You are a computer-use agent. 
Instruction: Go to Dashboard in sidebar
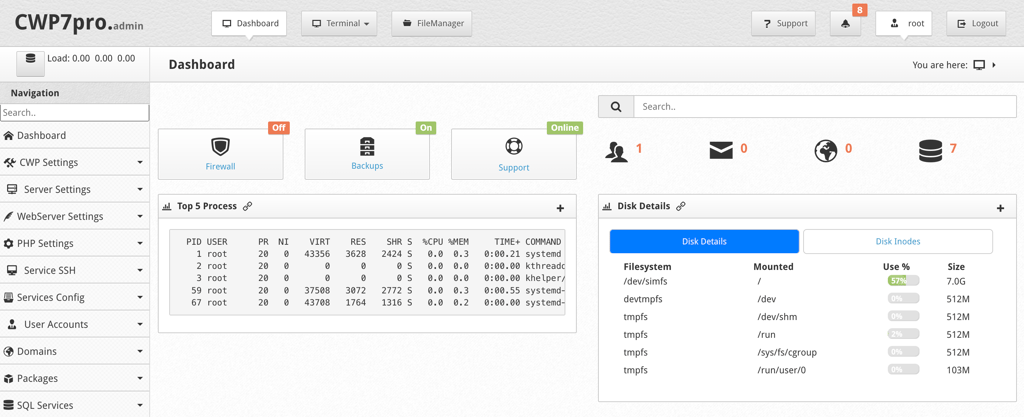(74, 135)
